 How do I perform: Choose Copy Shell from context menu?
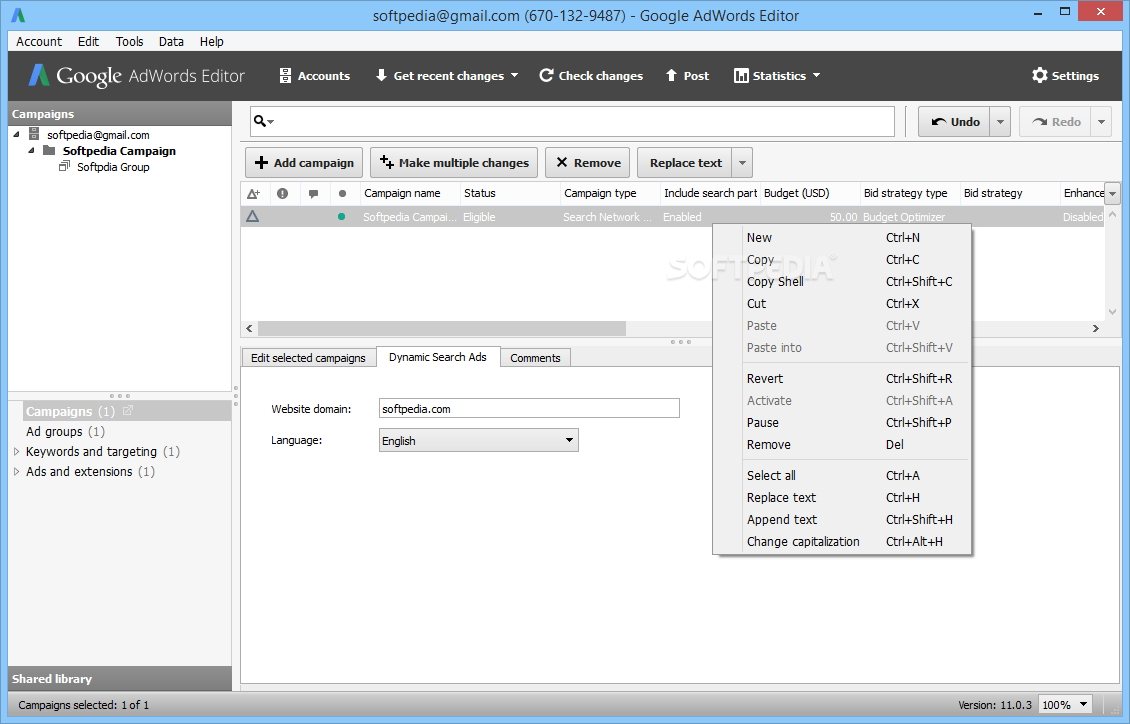tap(842, 282)
